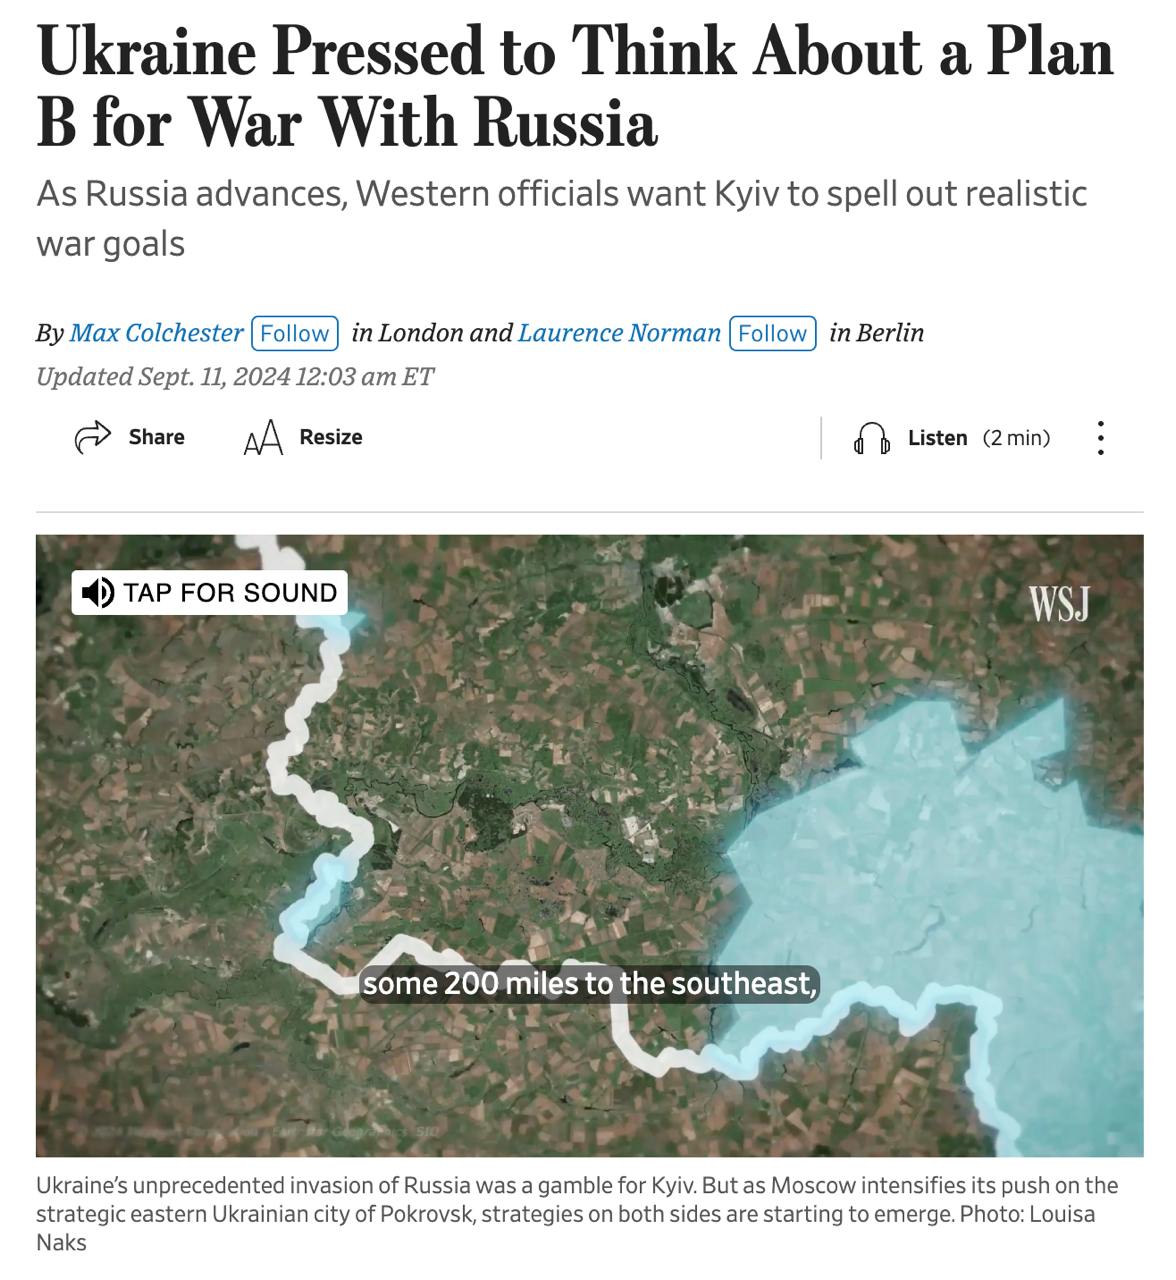
Task: Unmute video with TAP FOR SOUND
Action: point(210,593)
